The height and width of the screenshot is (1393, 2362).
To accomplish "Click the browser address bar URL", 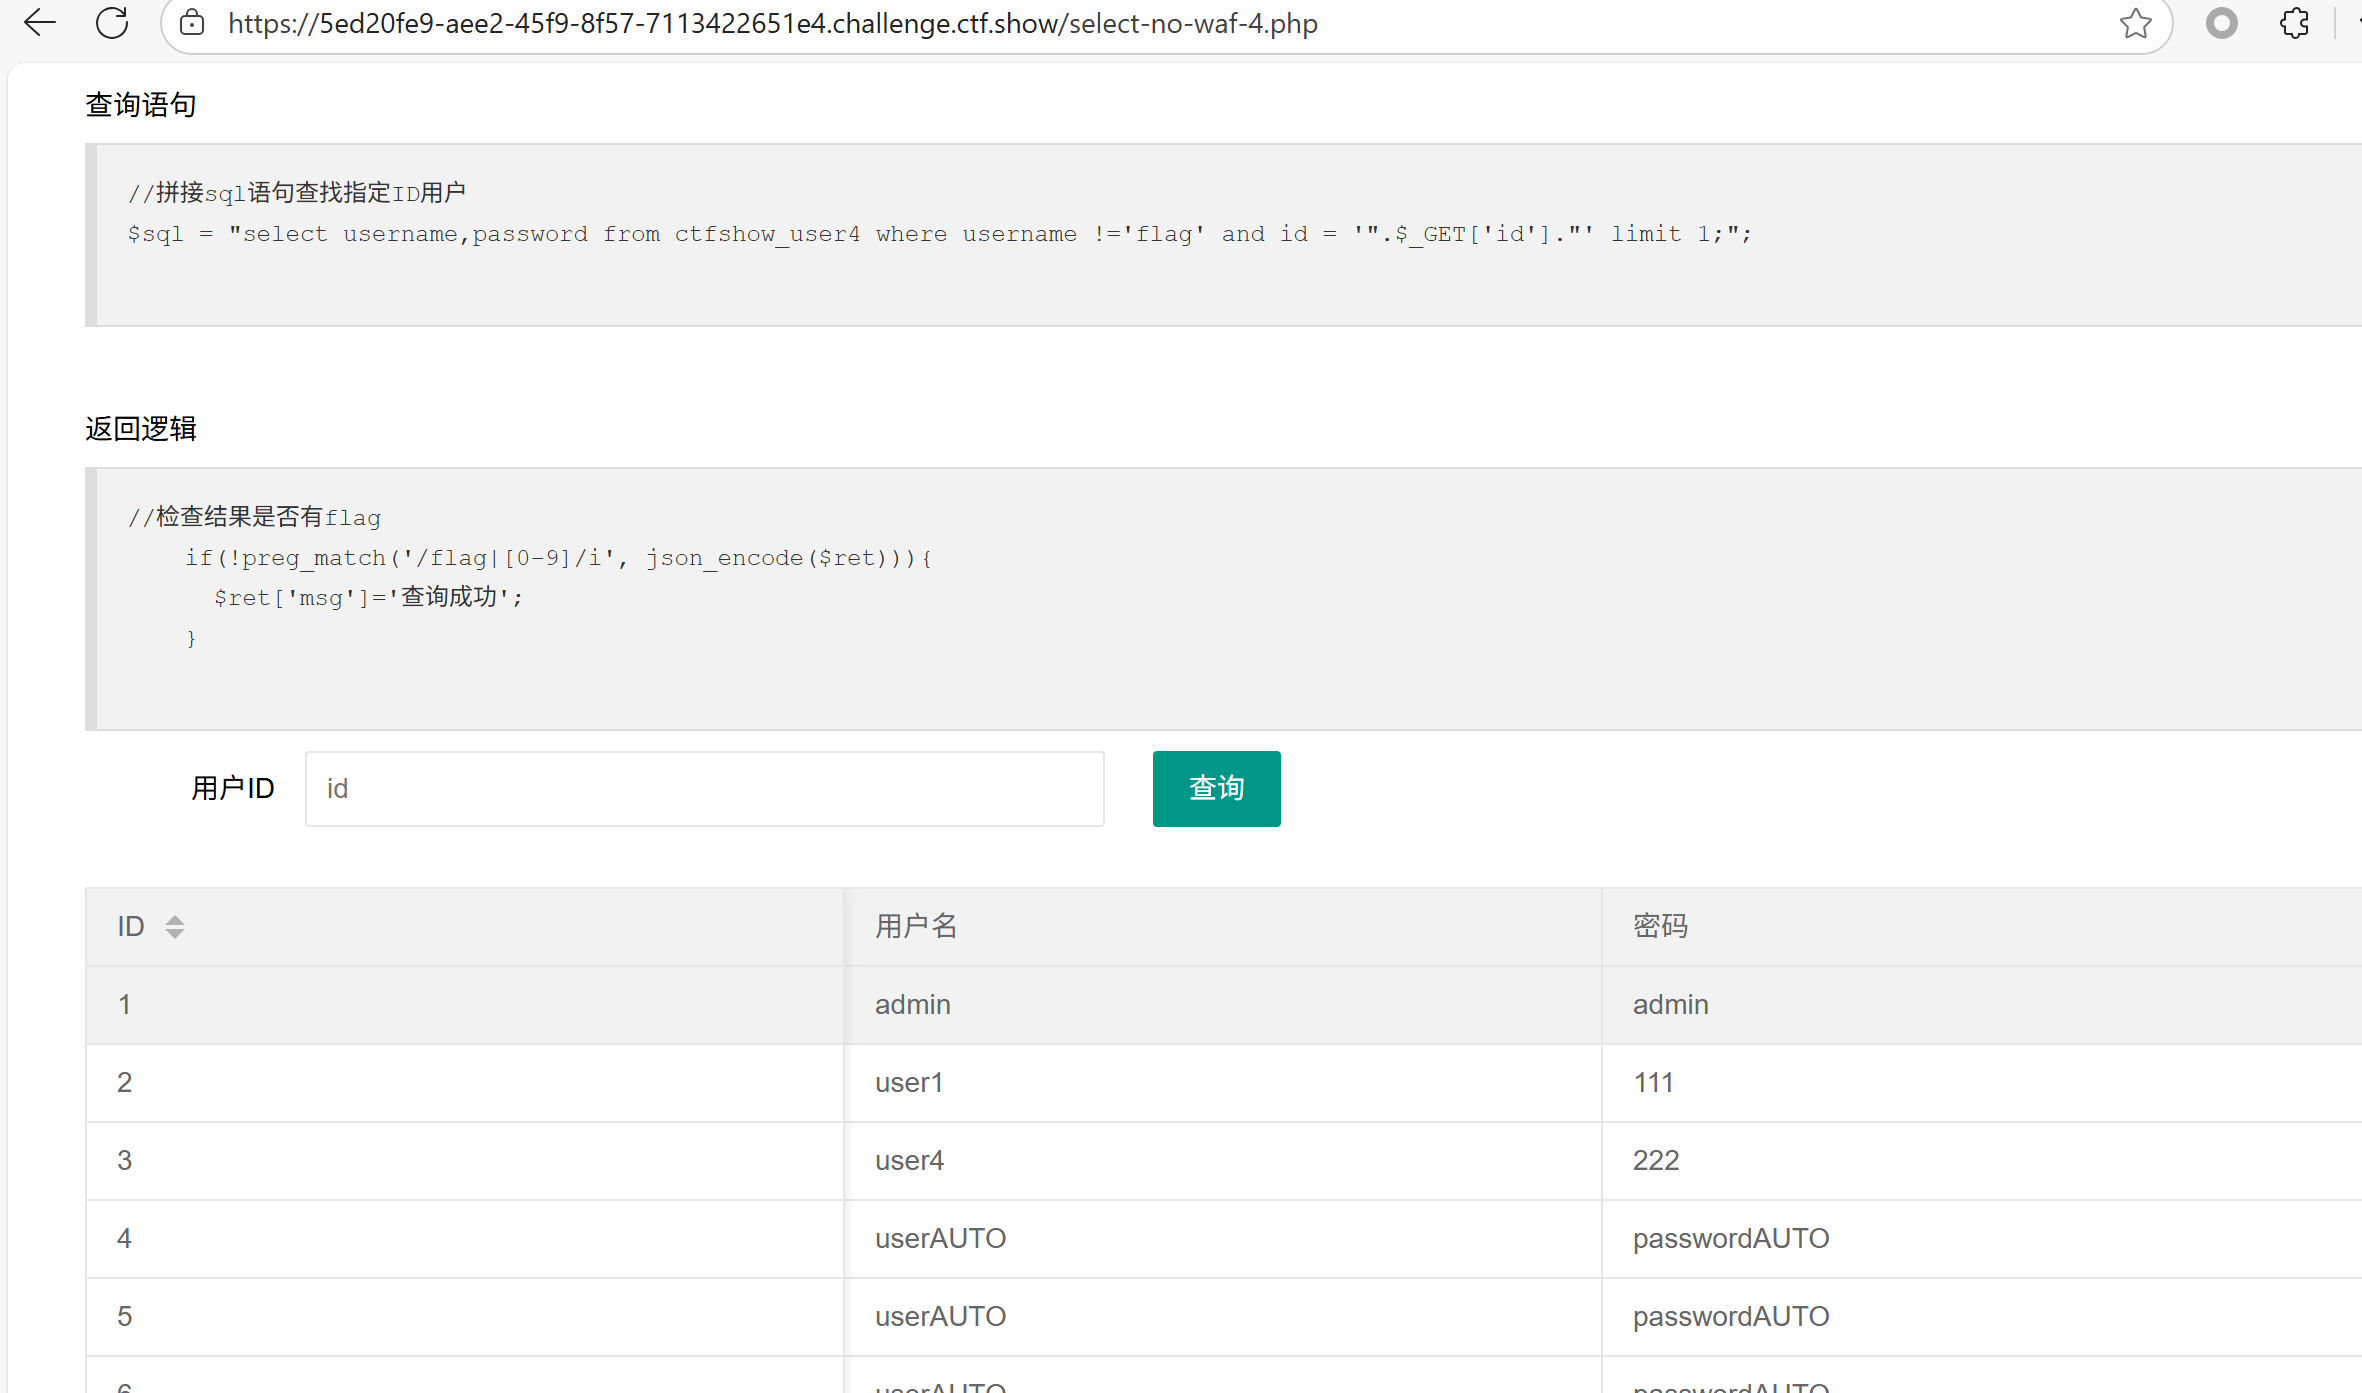I will 772,23.
